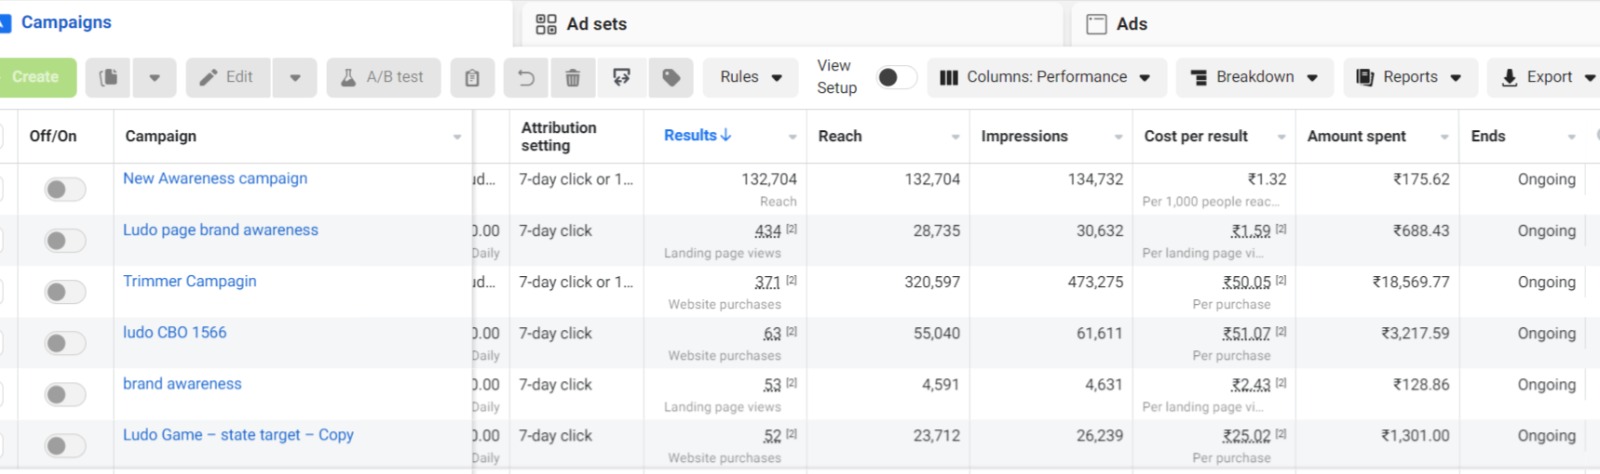Open the Ends column dropdown arrow
The image size is (1600, 474).
tap(1572, 137)
